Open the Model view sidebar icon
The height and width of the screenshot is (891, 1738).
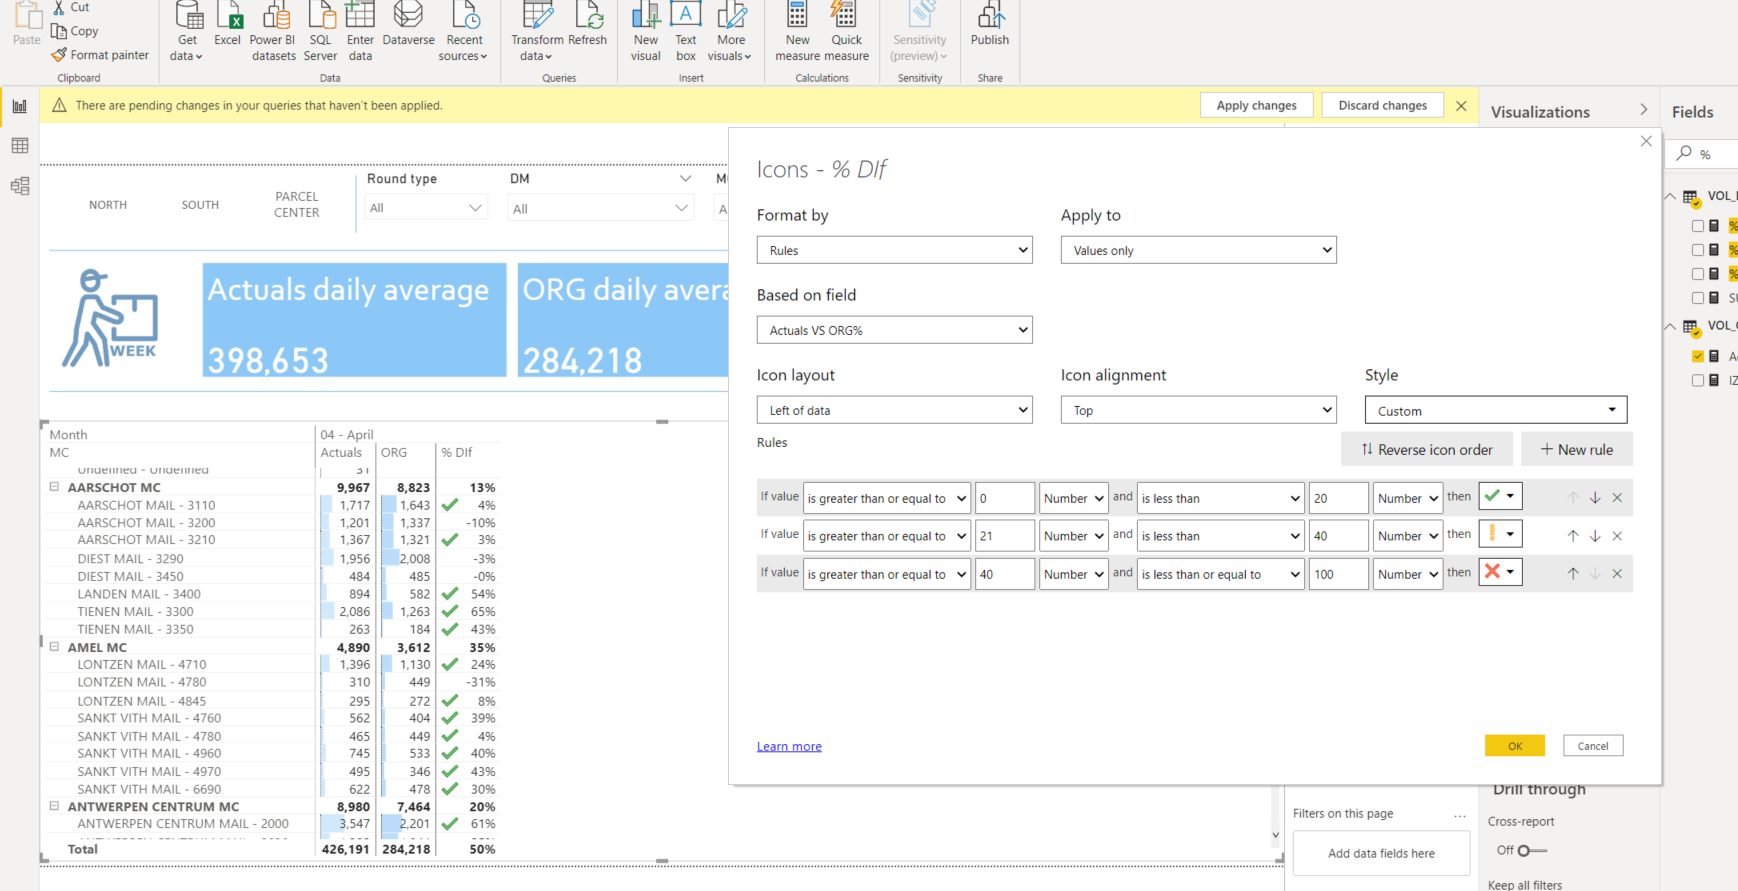[x=20, y=186]
